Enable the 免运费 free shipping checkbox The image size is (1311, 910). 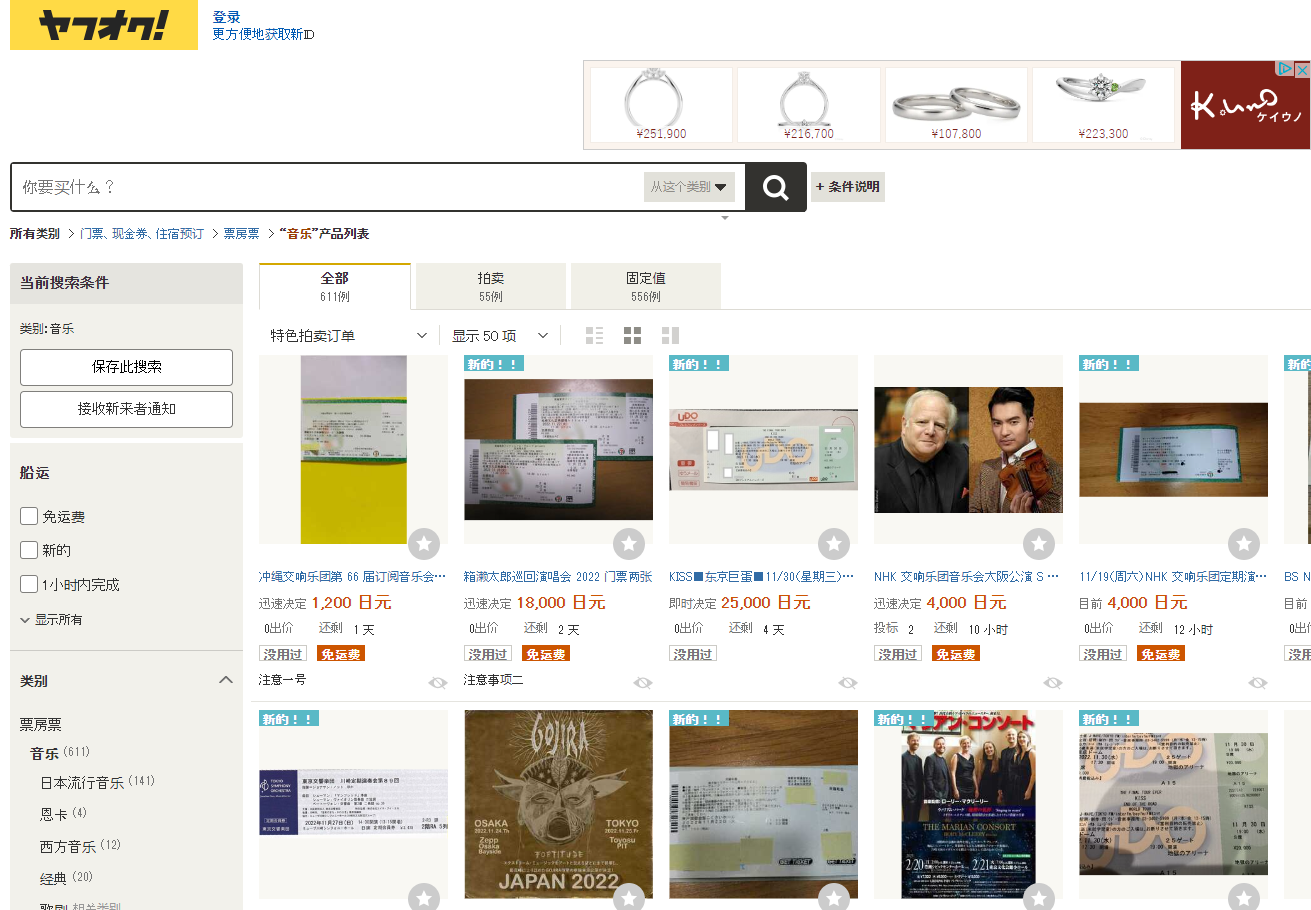coord(30,517)
